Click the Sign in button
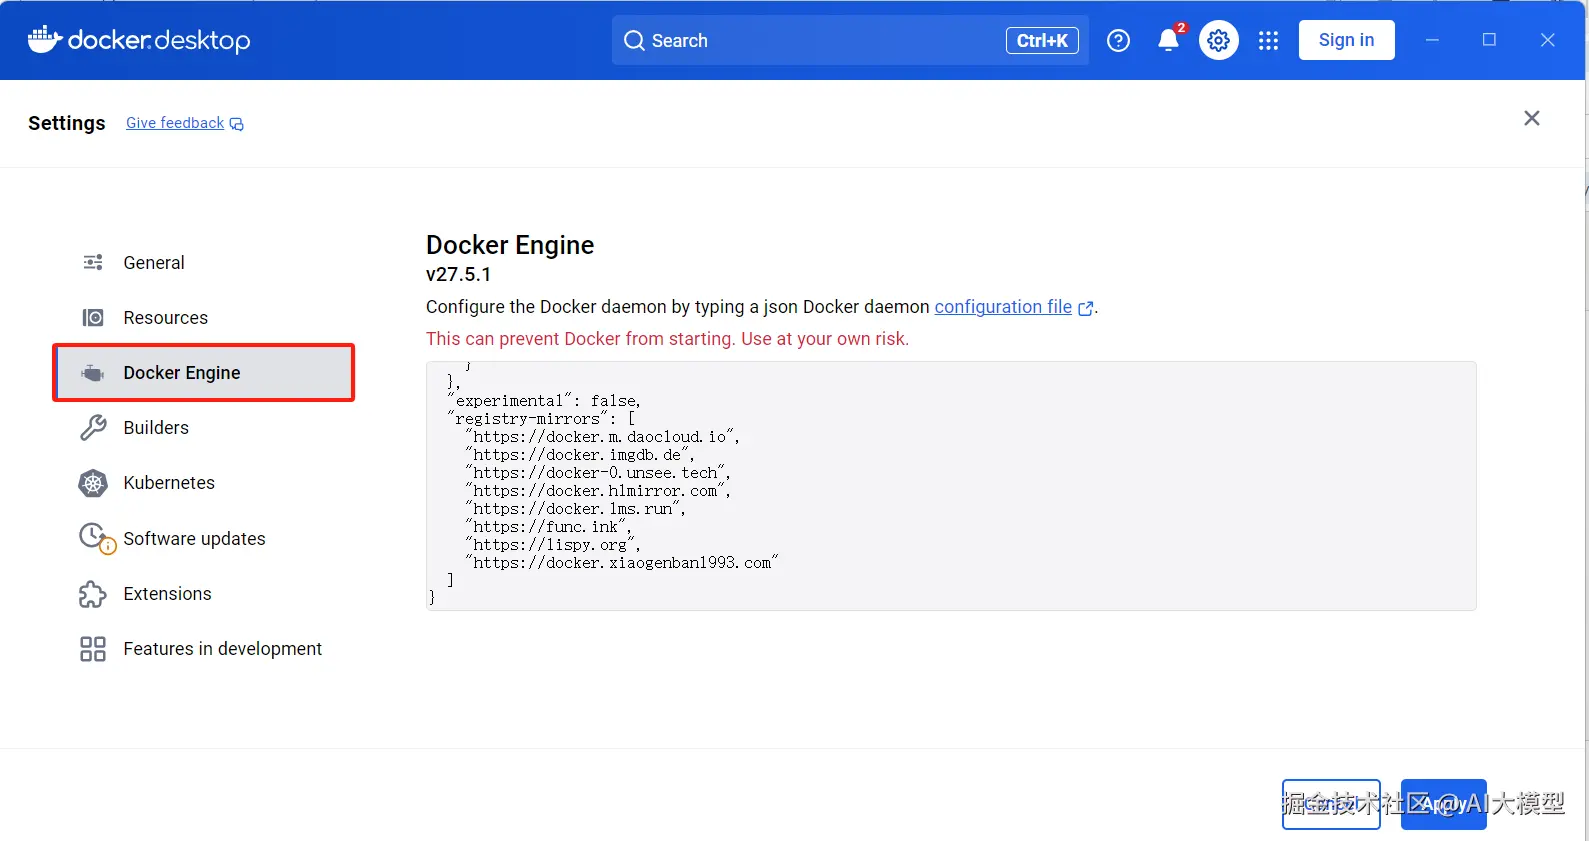Image resolution: width=1589 pixels, height=841 pixels. click(x=1346, y=40)
